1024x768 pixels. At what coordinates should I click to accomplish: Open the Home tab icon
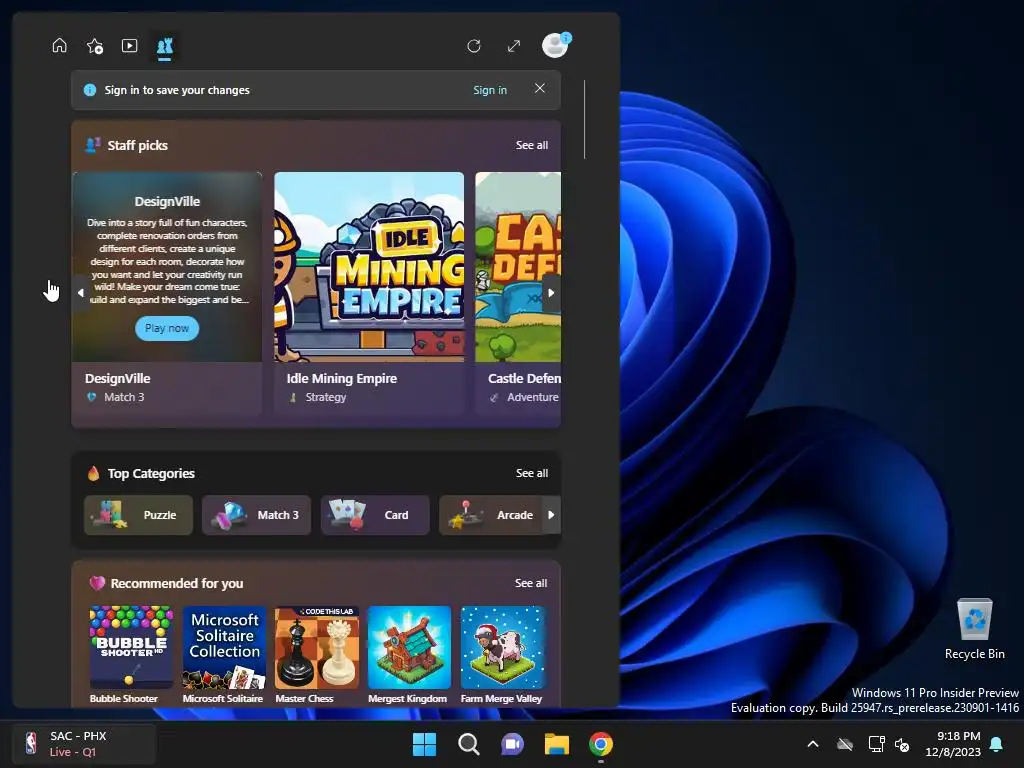(59, 46)
